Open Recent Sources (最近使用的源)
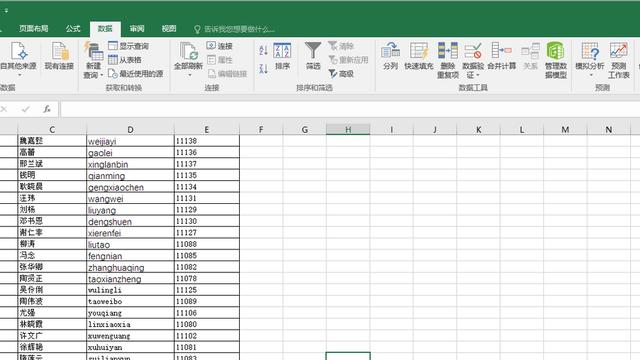The height and width of the screenshot is (360, 640). coord(136,73)
